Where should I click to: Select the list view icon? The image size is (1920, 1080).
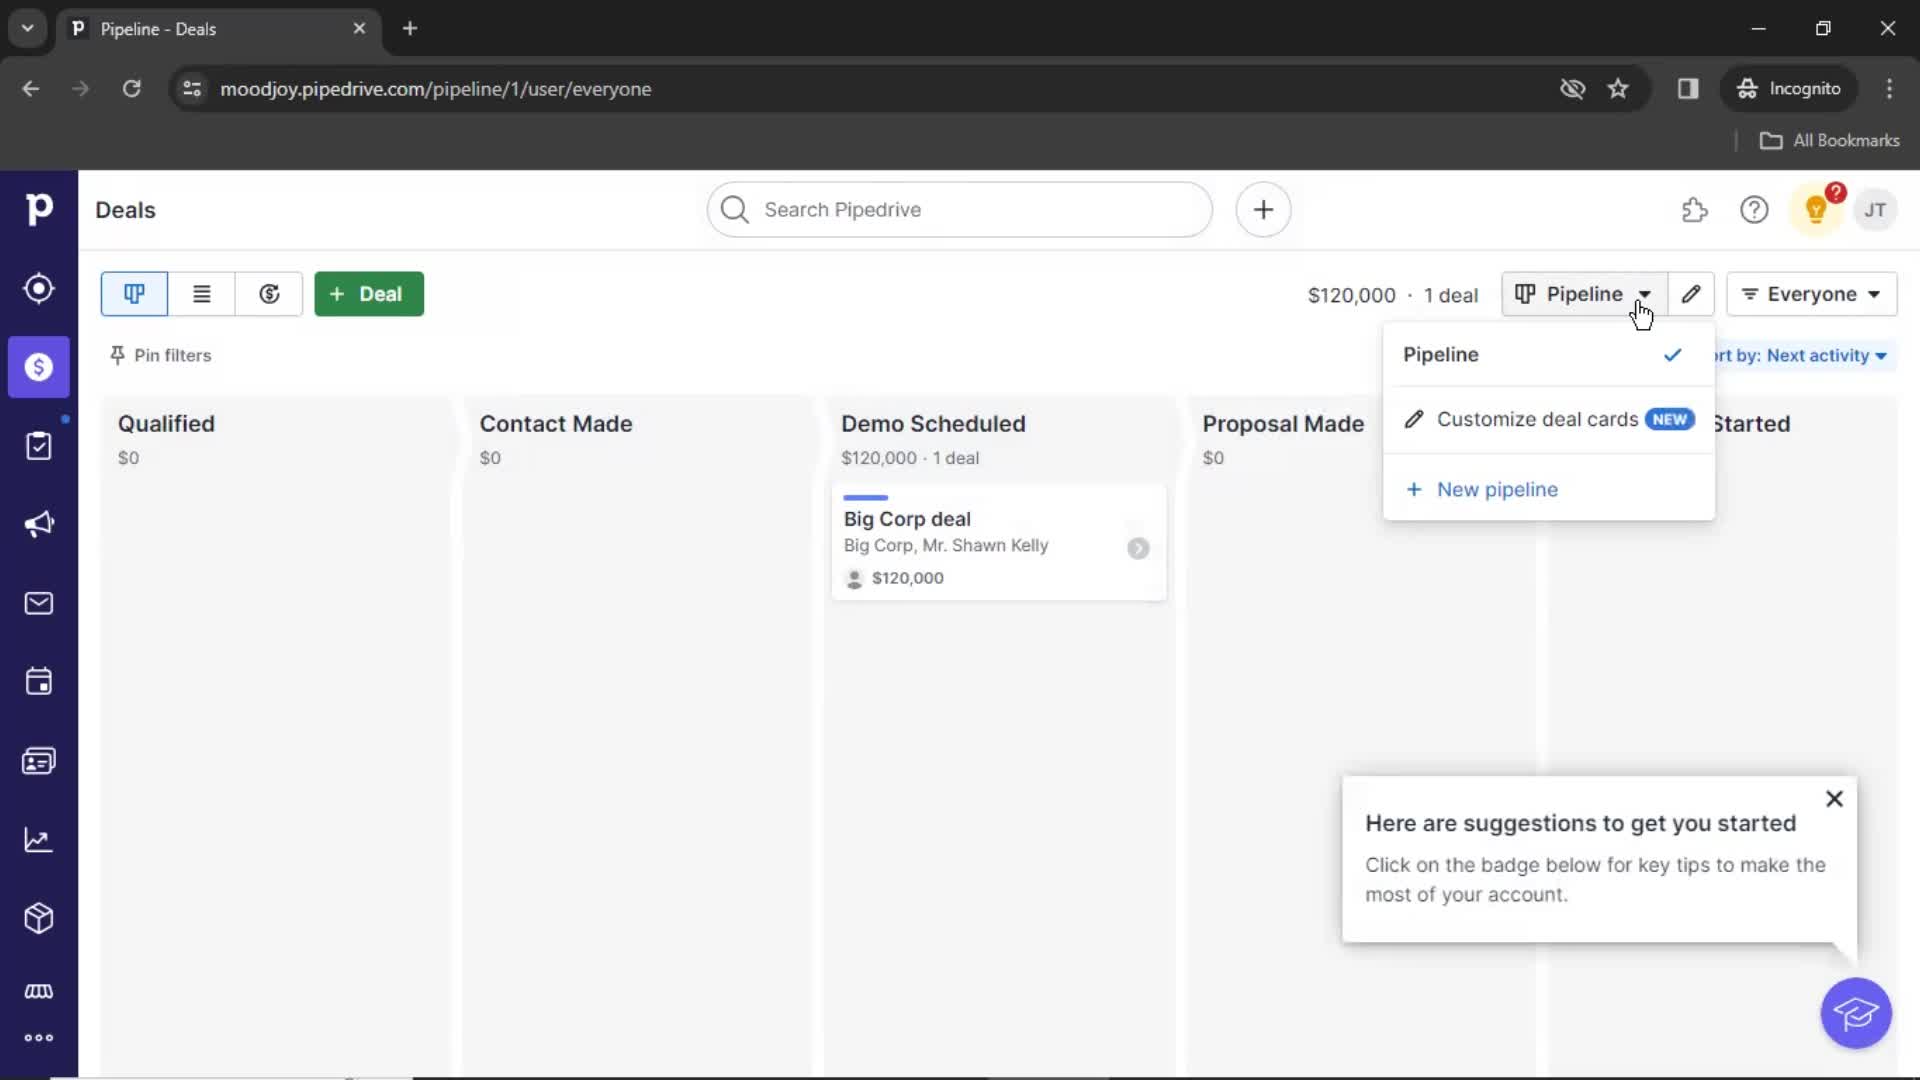pos(202,293)
